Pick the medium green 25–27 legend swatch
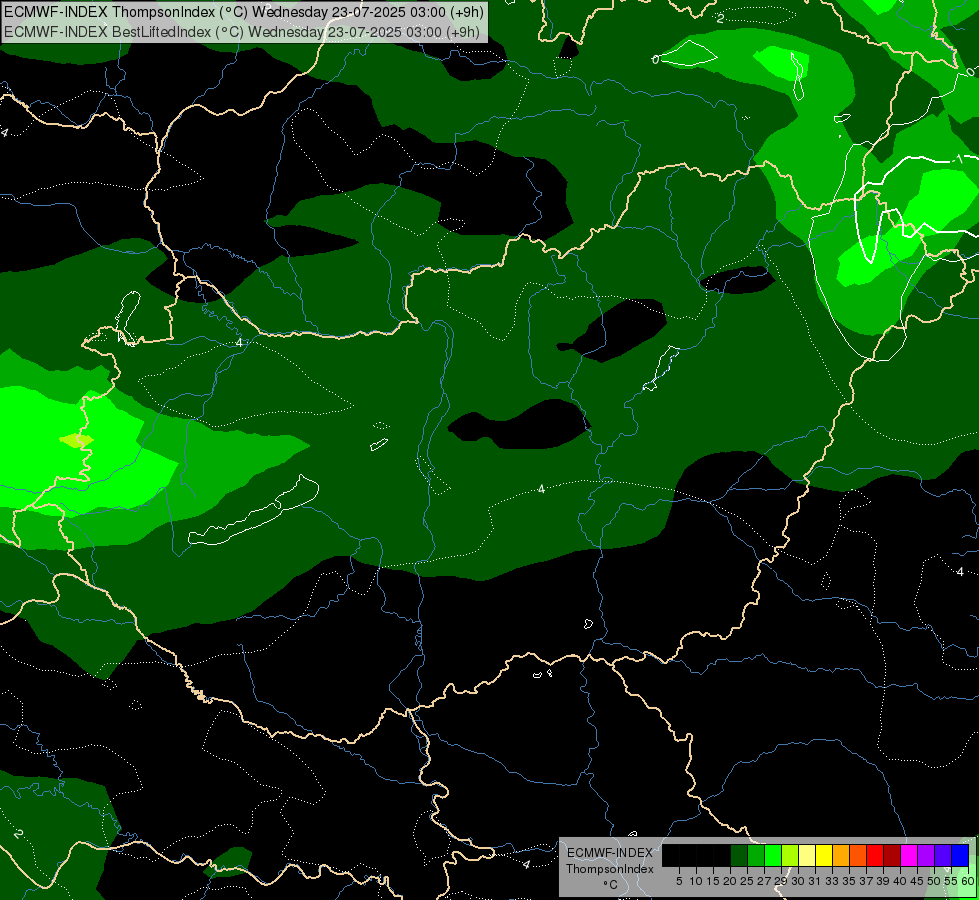Viewport: 979px width, 900px height. coord(755,855)
